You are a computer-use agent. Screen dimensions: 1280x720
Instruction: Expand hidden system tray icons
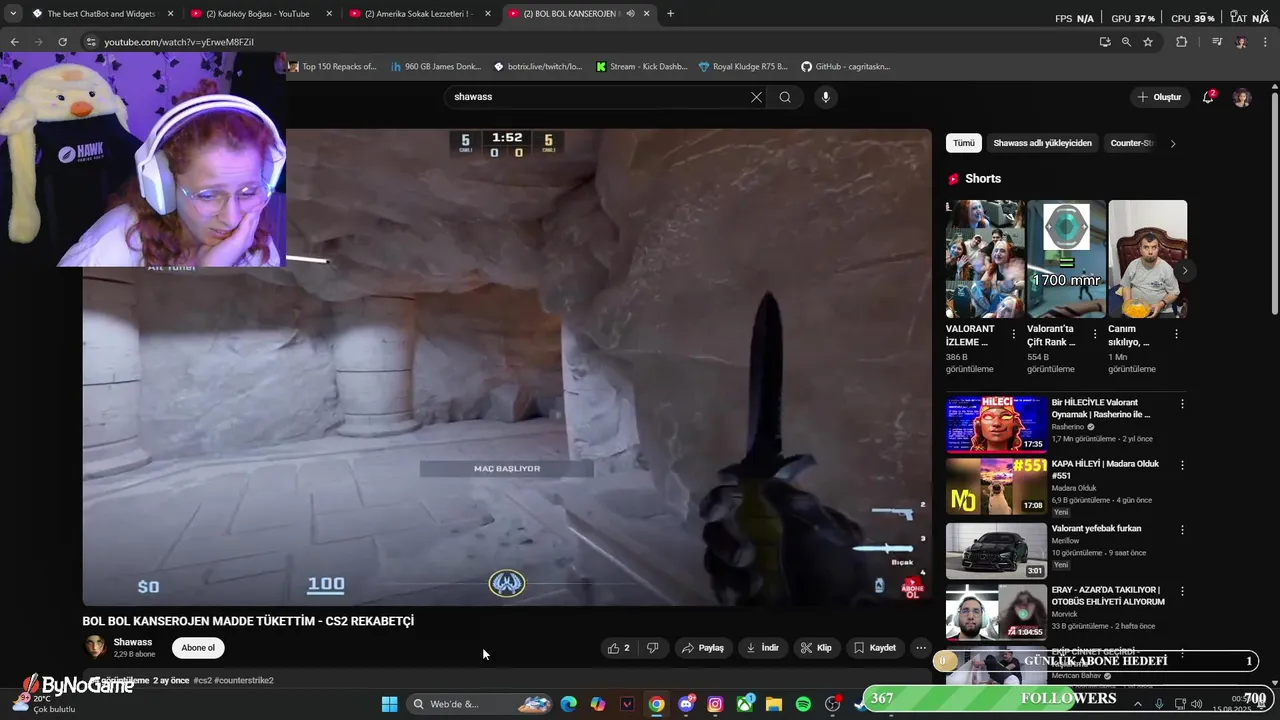[1138, 704]
